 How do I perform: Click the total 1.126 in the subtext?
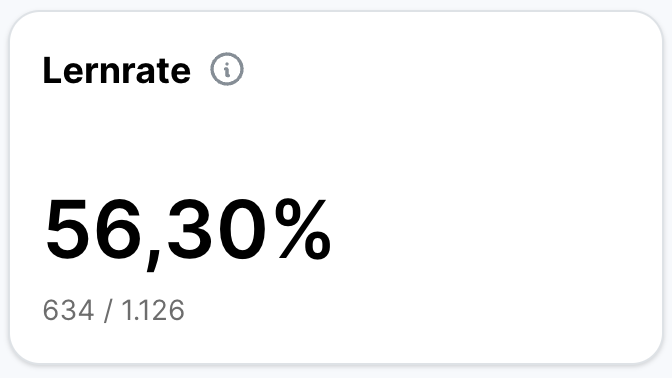(153, 310)
